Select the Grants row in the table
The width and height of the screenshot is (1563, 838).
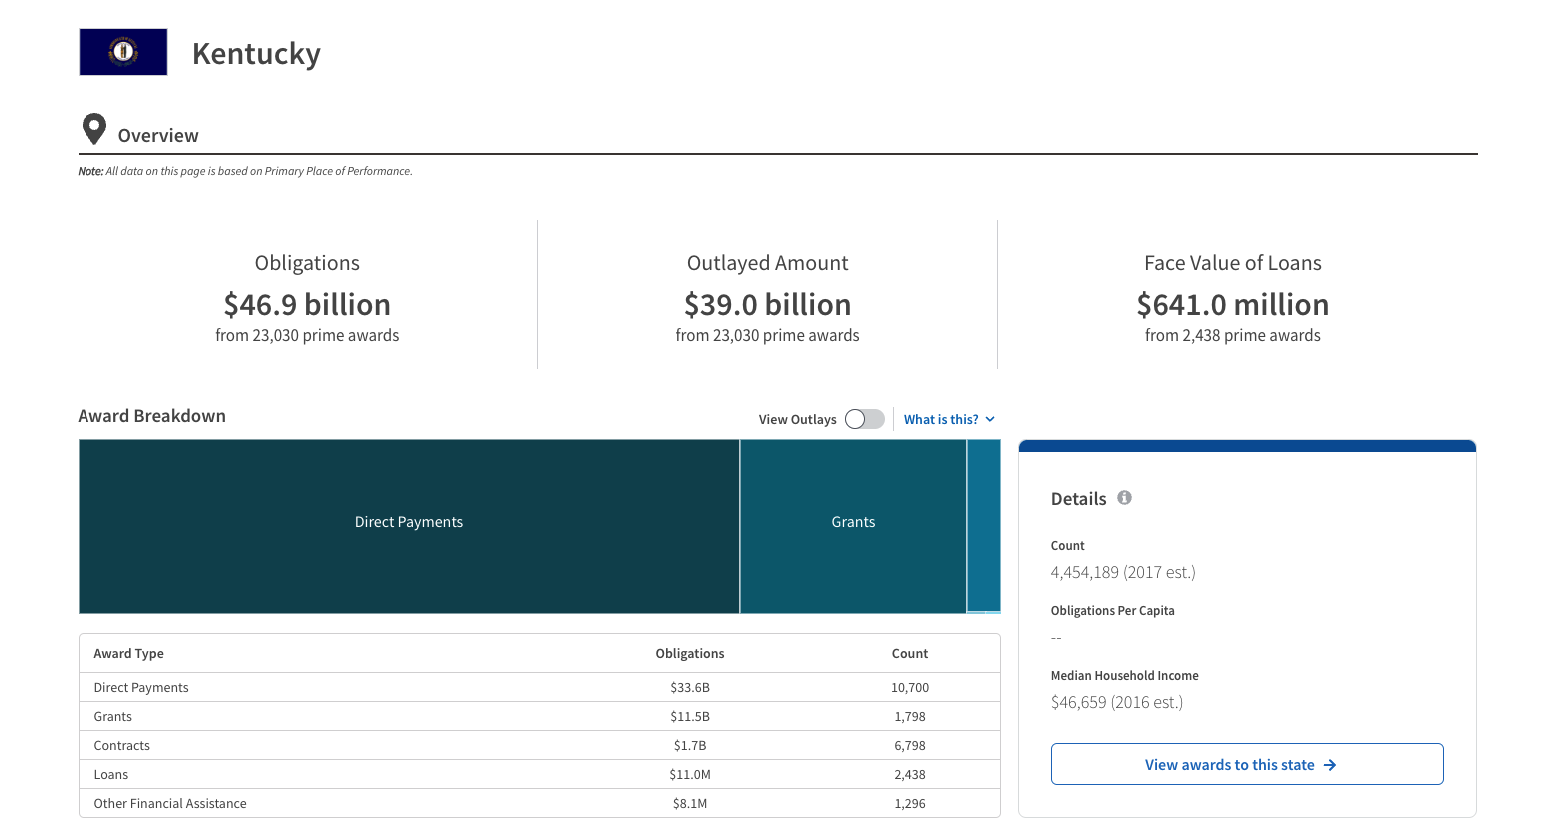pyautogui.click(x=113, y=717)
